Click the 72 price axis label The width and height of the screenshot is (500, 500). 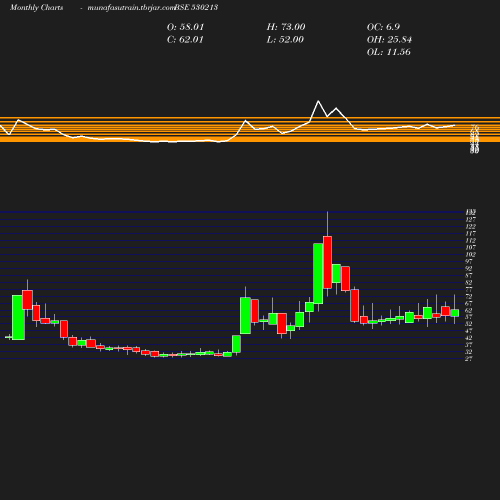[469, 296]
